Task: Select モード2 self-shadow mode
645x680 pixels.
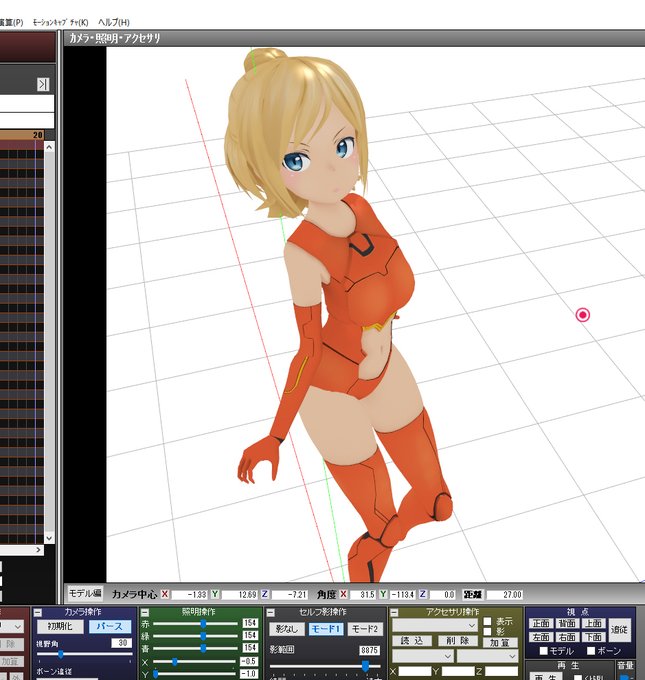Action: 364,629
